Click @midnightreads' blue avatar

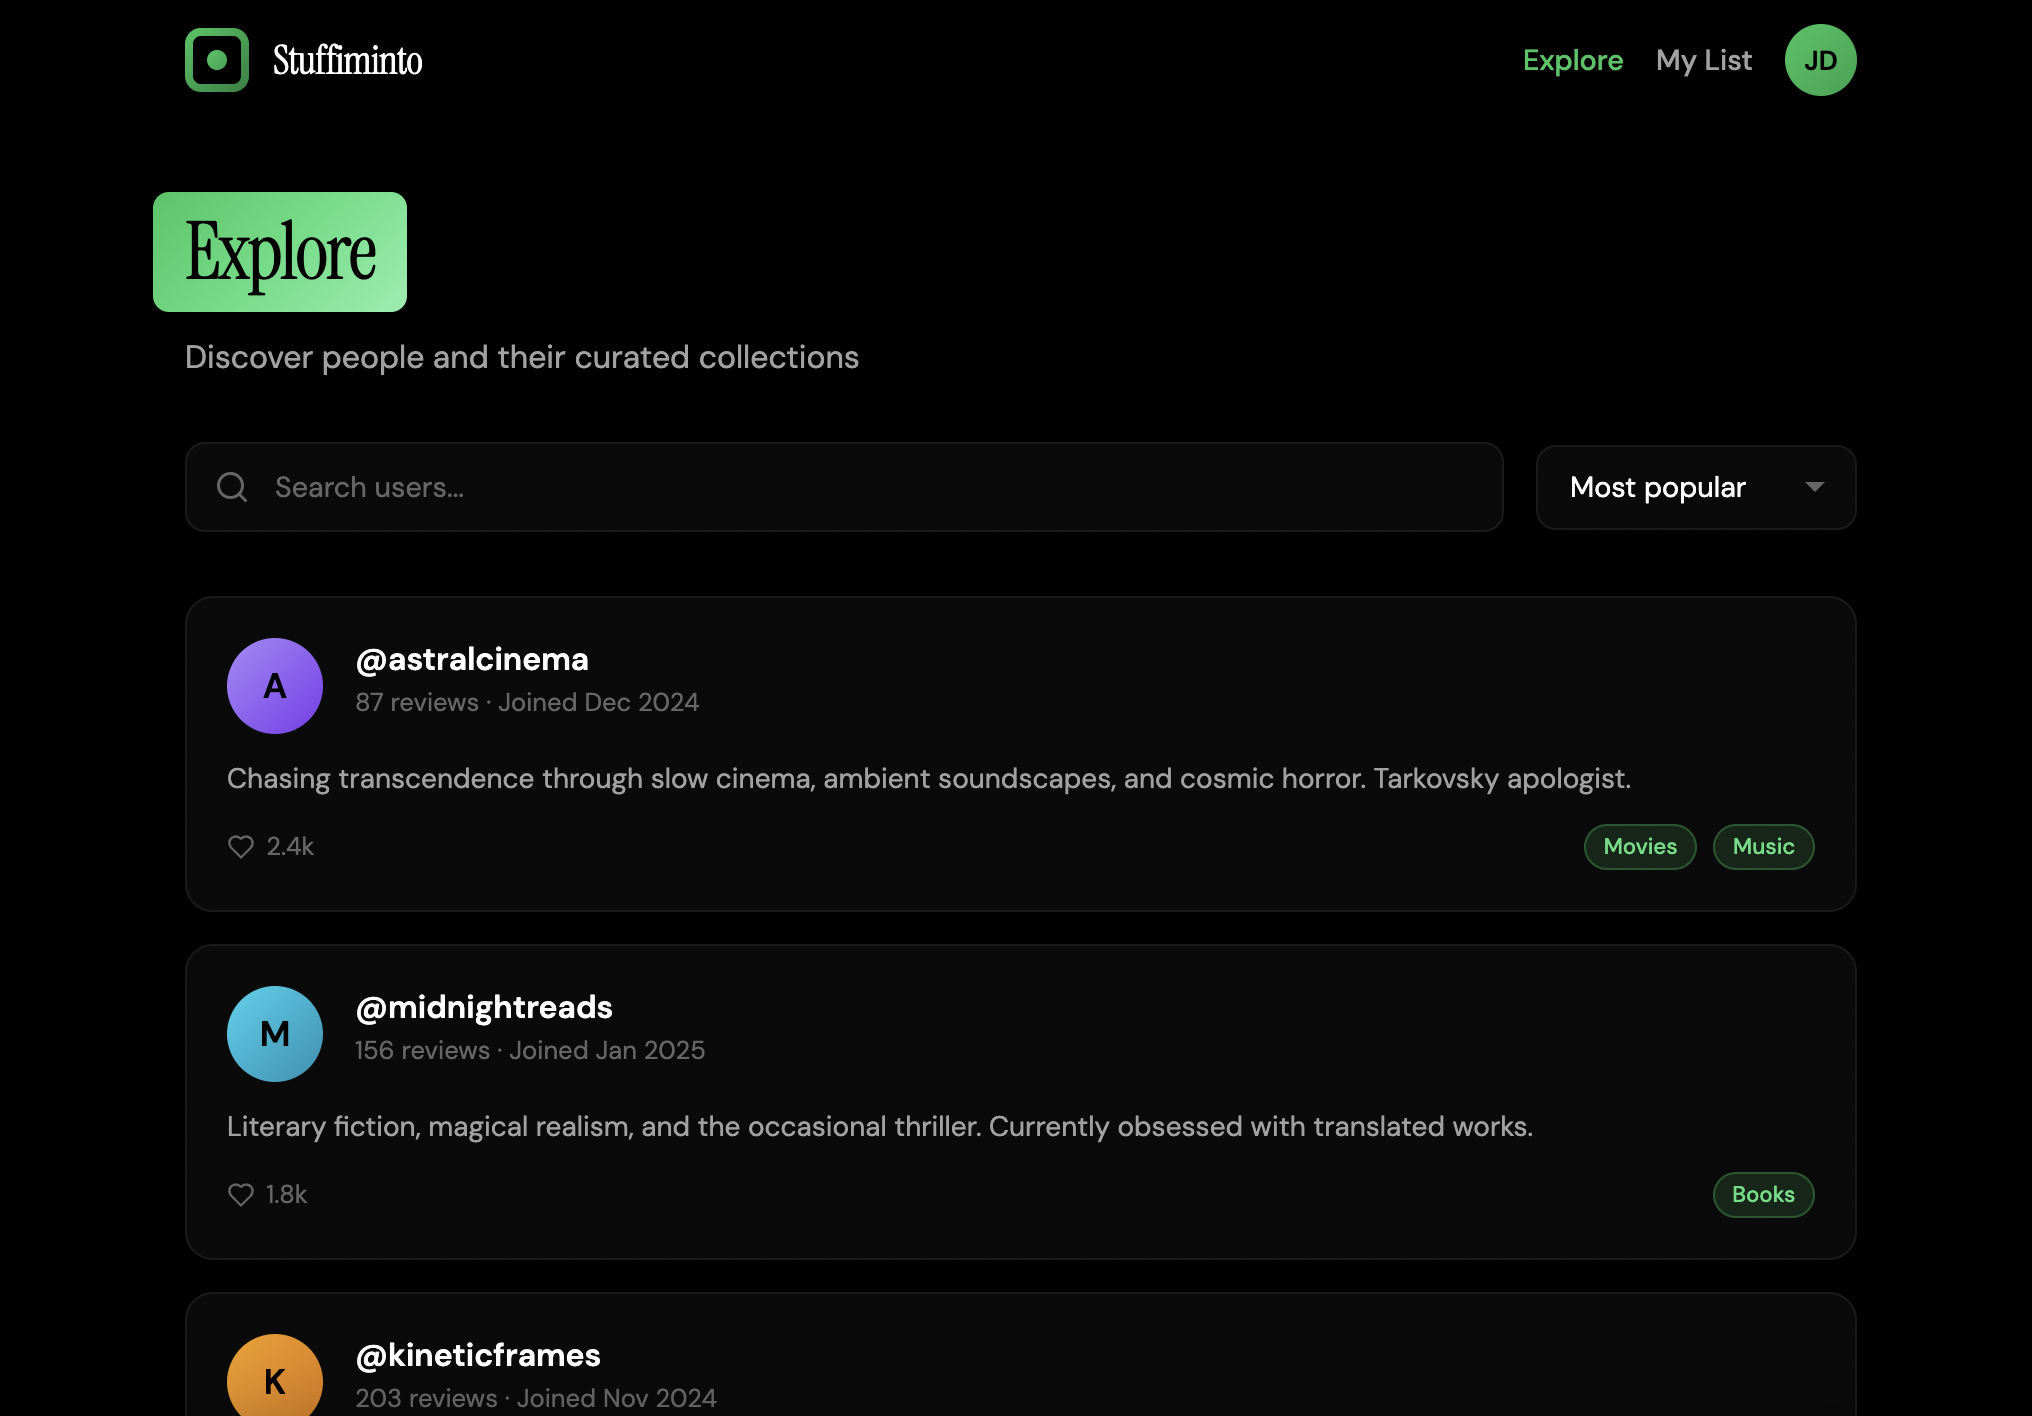point(274,1033)
